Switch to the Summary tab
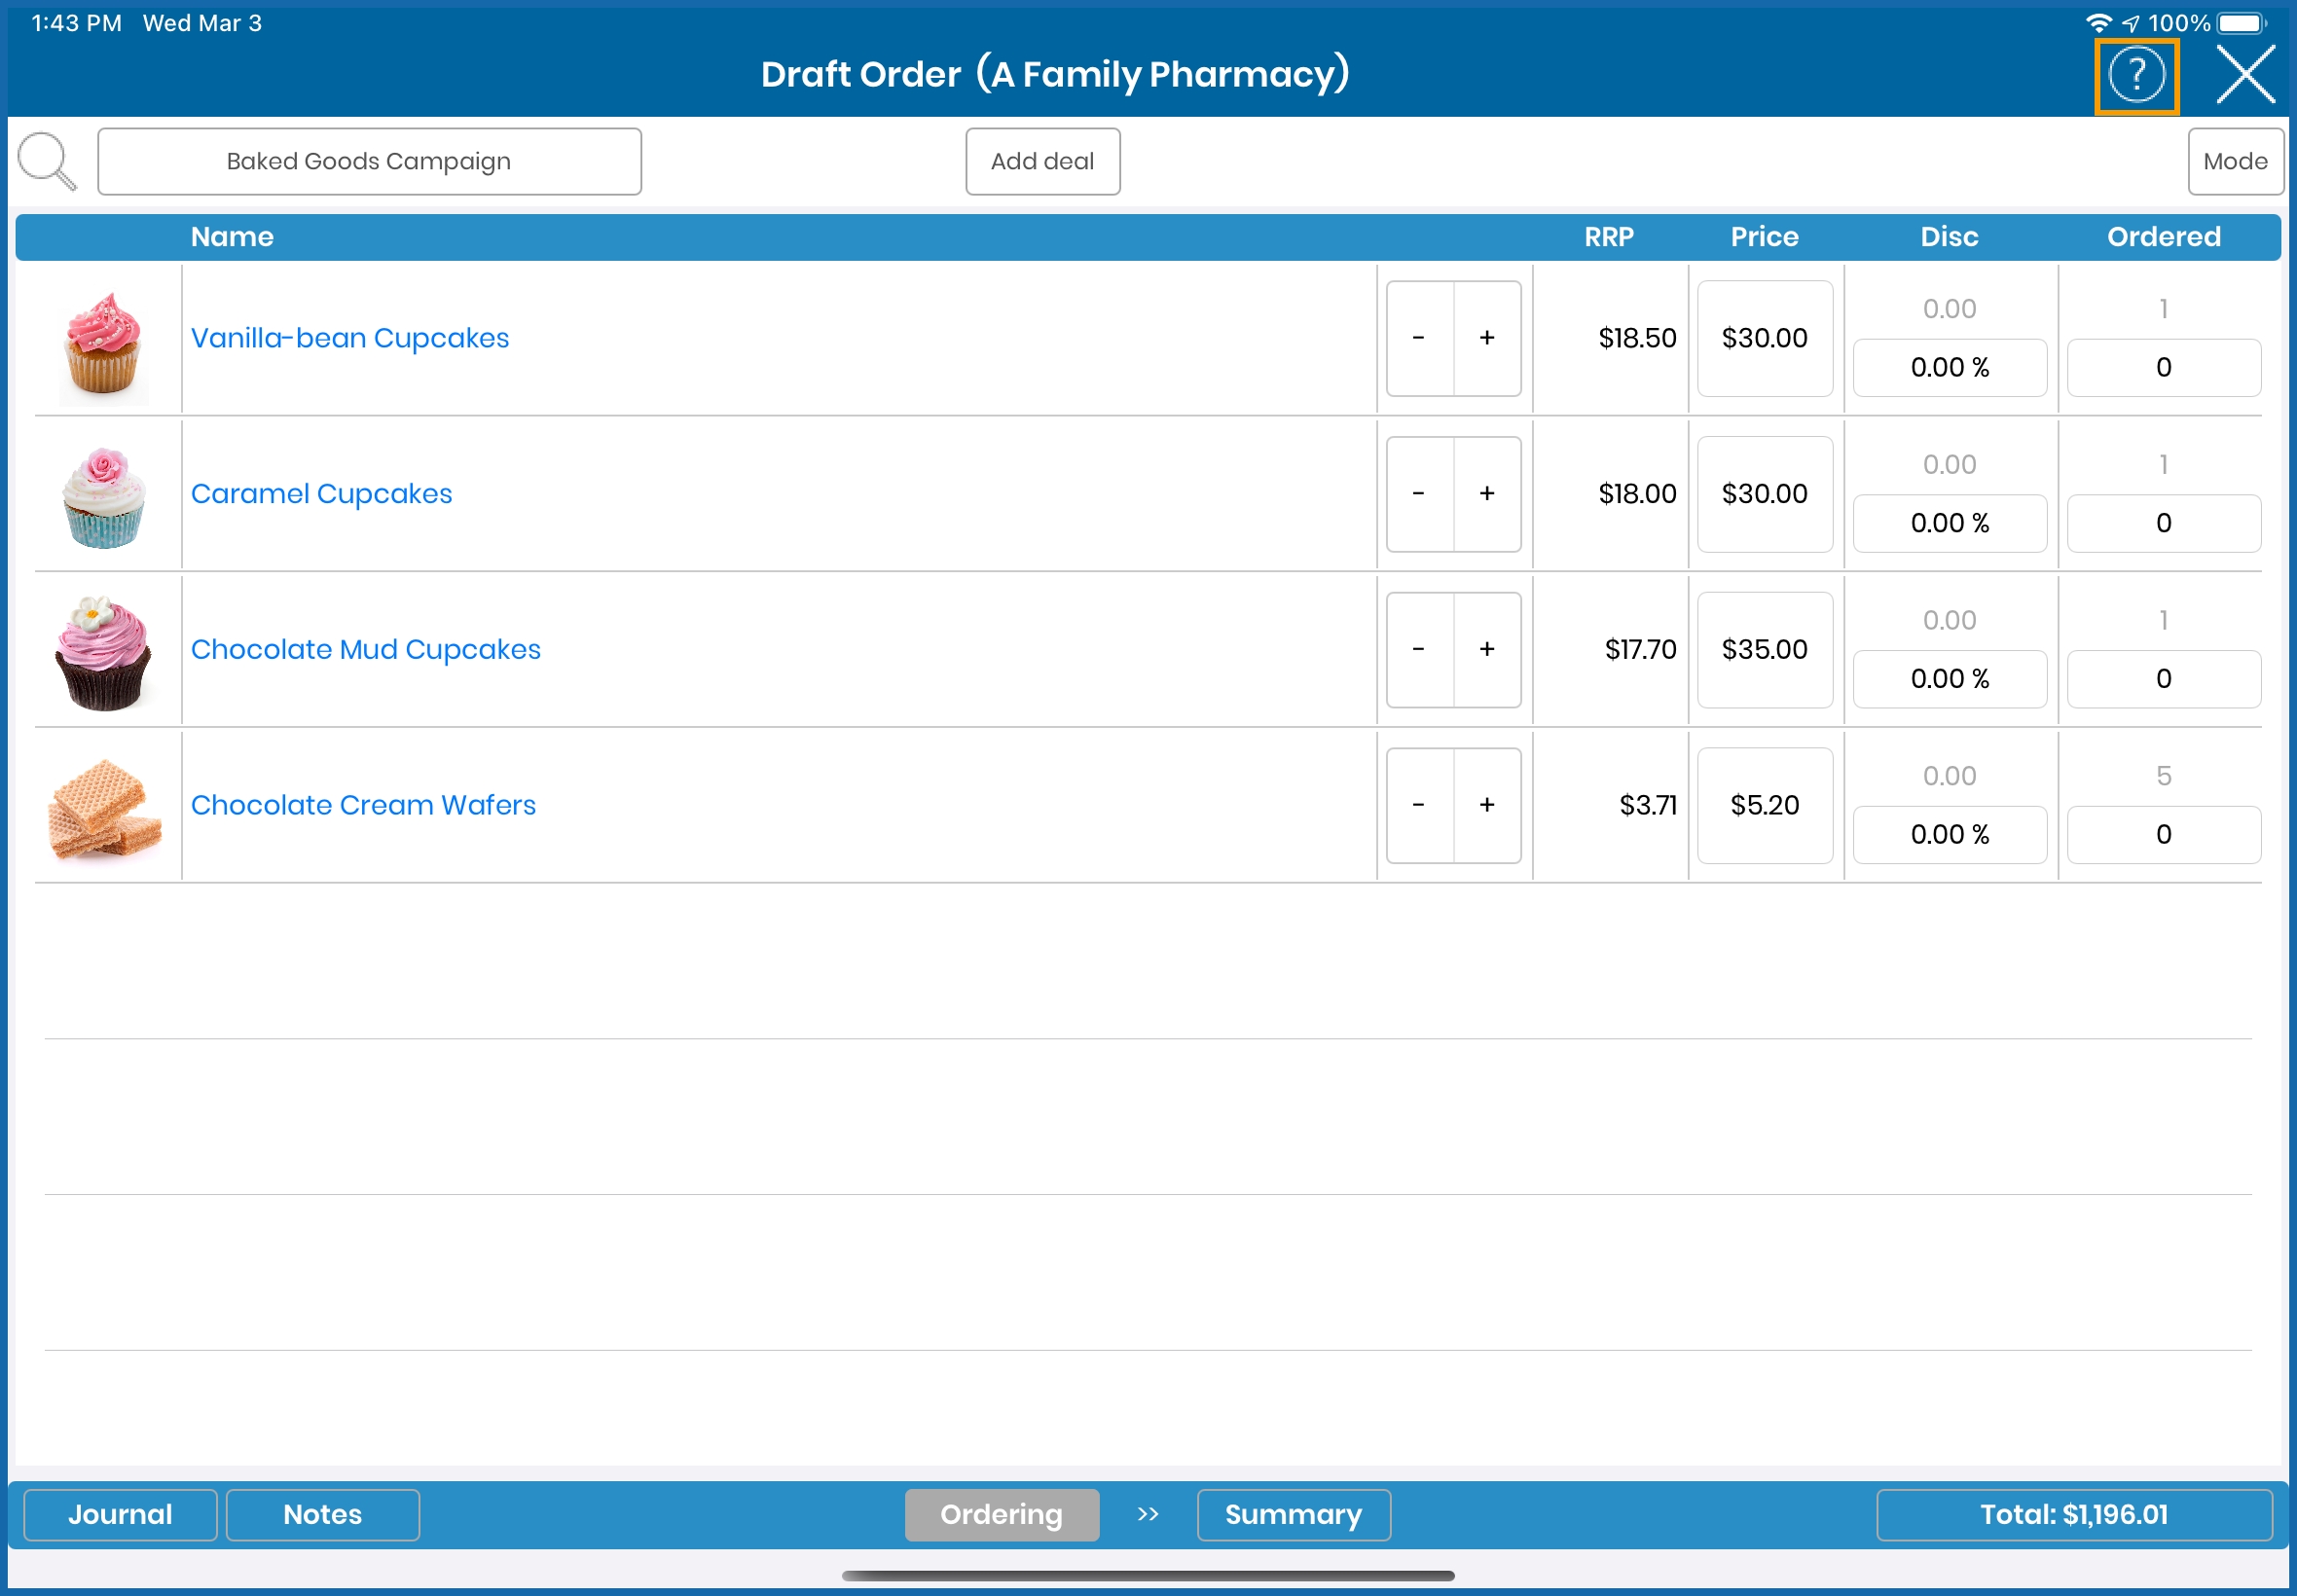Viewport: 2297px width, 1596px height. click(1292, 1514)
